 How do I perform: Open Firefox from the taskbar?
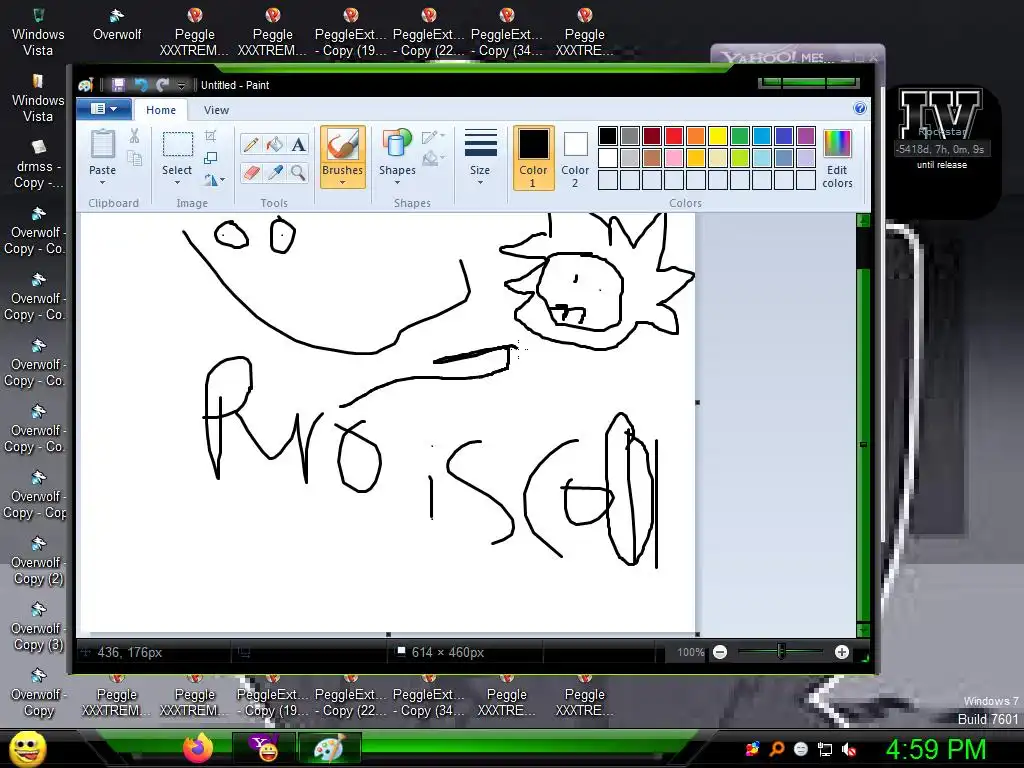198,748
